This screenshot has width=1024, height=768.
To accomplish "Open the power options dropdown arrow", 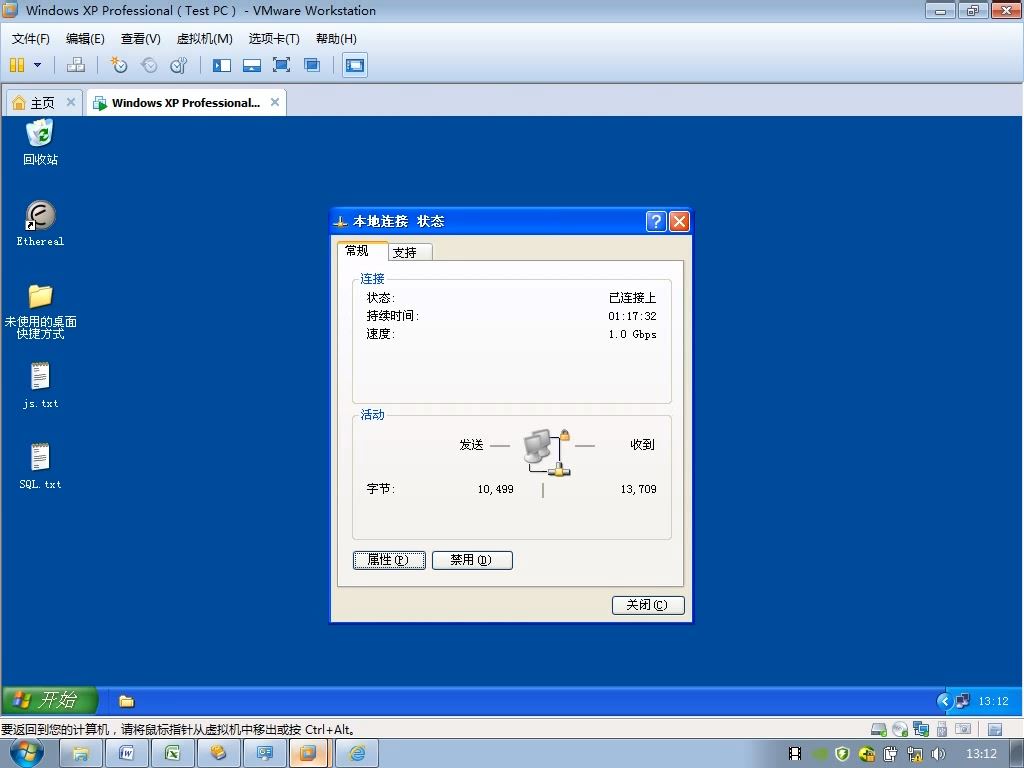I will [37, 65].
